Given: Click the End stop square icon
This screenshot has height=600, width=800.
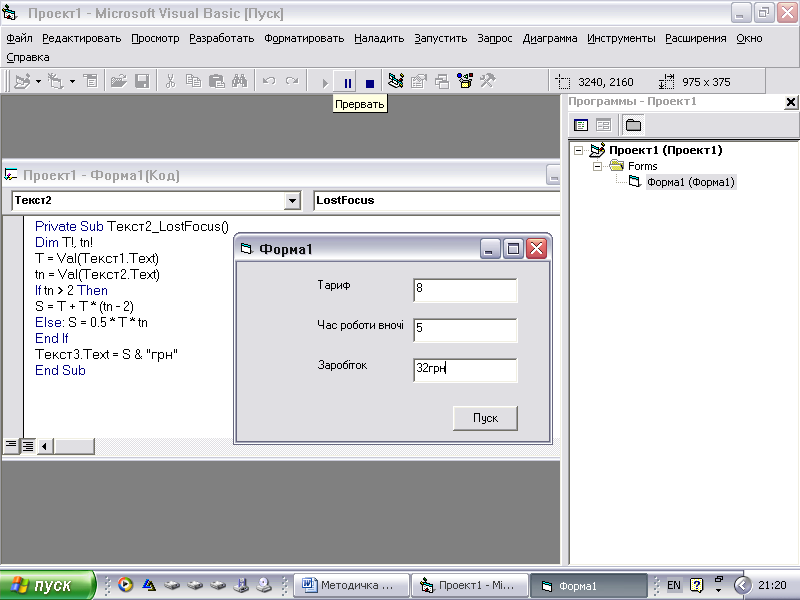Looking at the screenshot, I should coord(370,83).
